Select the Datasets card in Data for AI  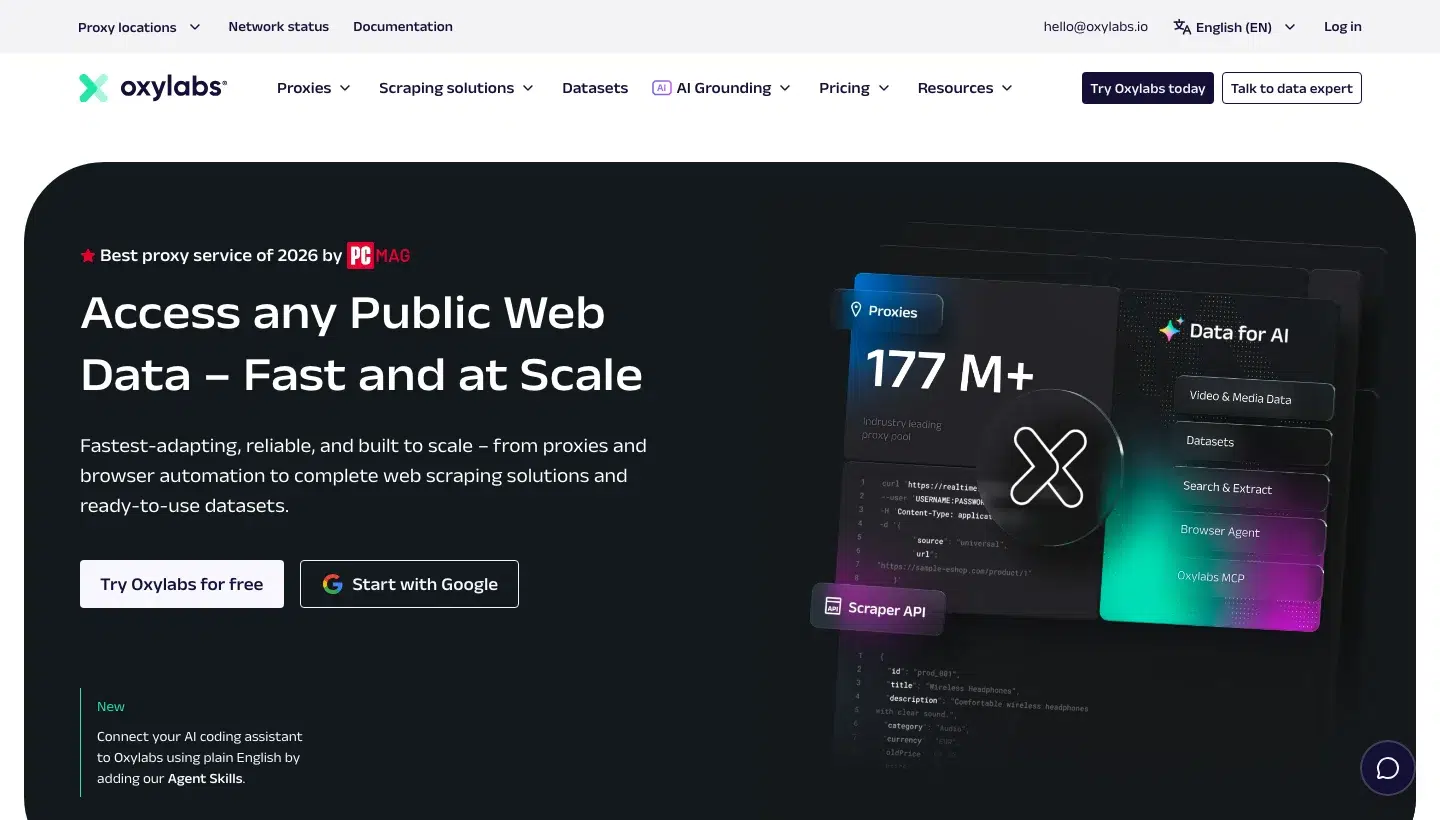pos(1251,442)
